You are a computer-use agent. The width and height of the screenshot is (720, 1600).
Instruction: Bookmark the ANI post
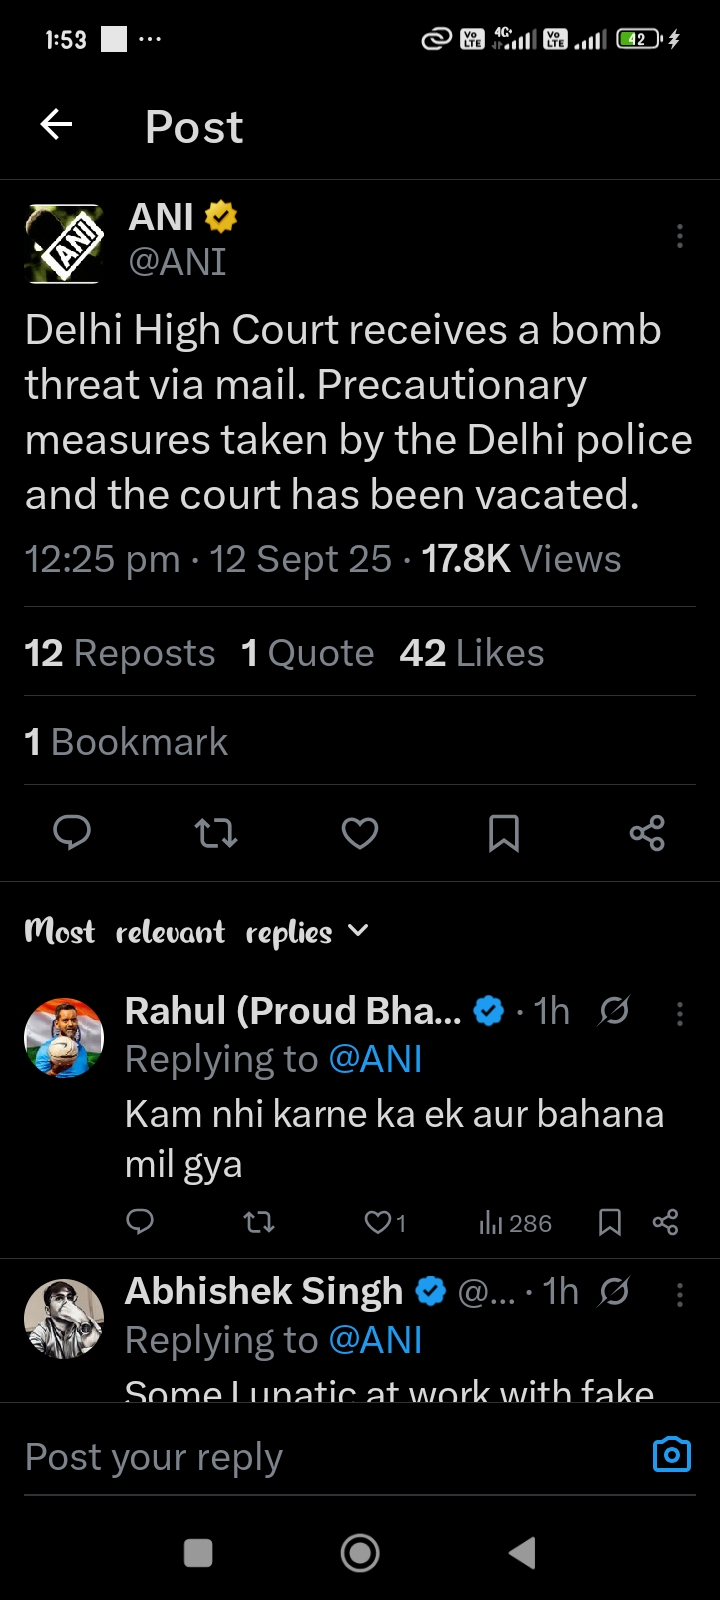503,832
